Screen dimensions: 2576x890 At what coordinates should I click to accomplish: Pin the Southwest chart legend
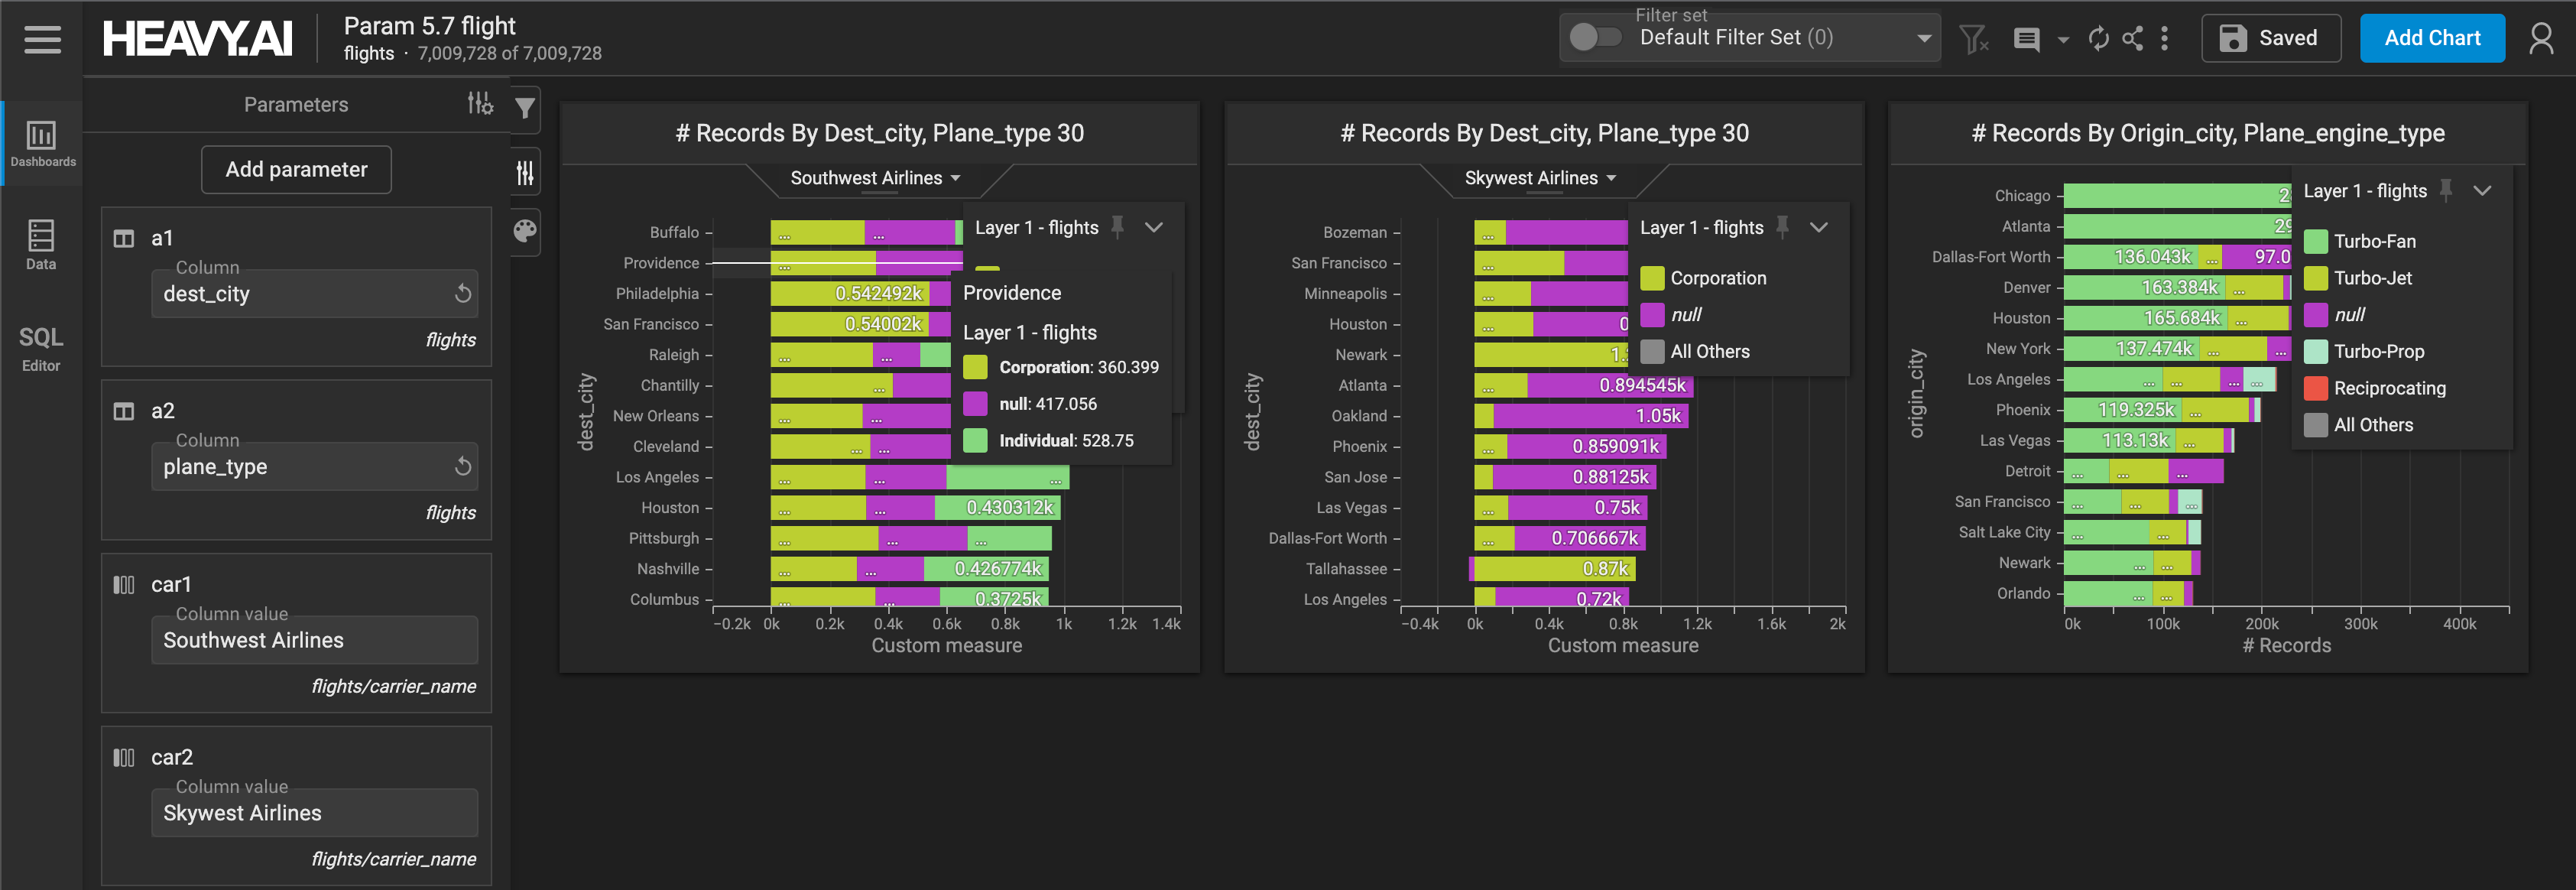(x=1118, y=227)
